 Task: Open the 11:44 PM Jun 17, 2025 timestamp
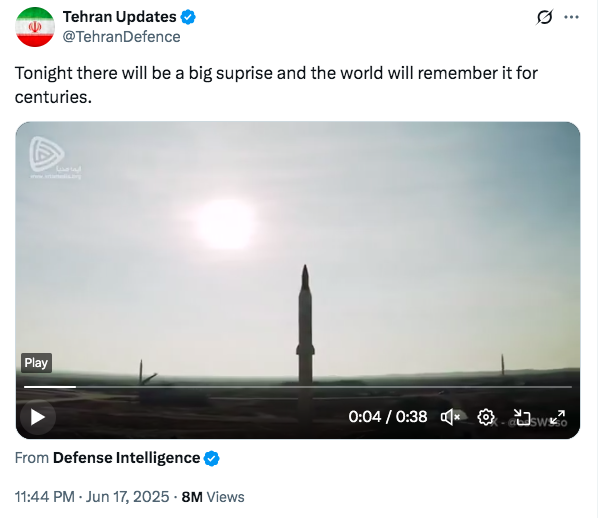coord(92,497)
